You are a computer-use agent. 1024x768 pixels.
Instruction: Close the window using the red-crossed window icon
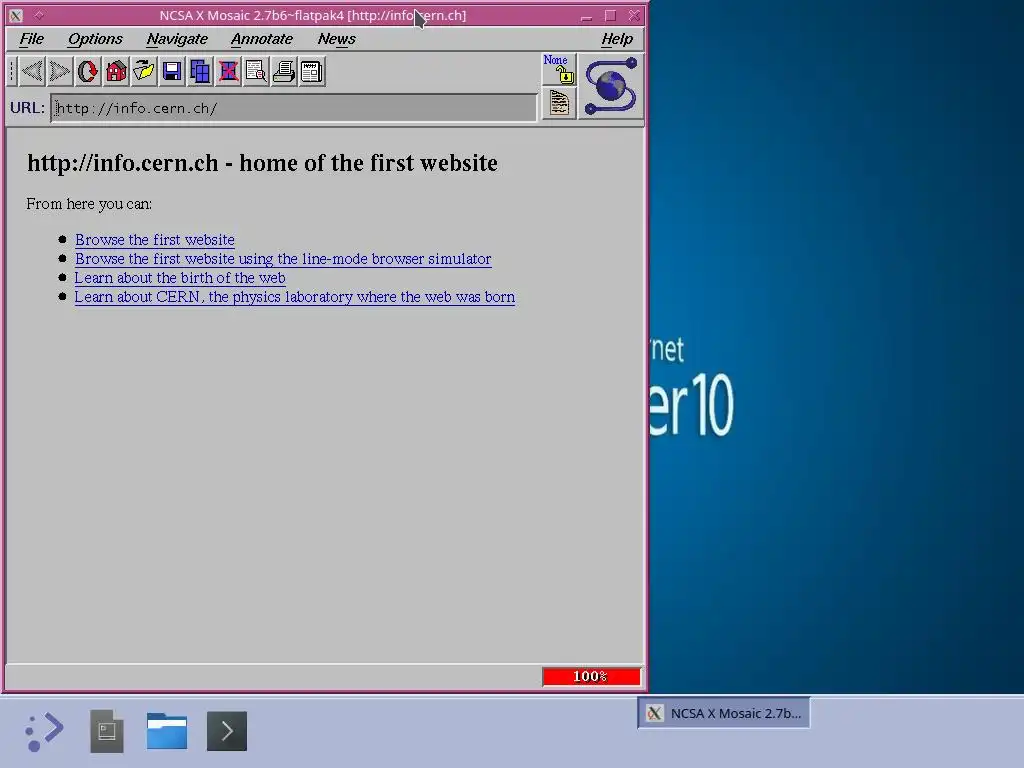pyautogui.click(x=228, y=71)
